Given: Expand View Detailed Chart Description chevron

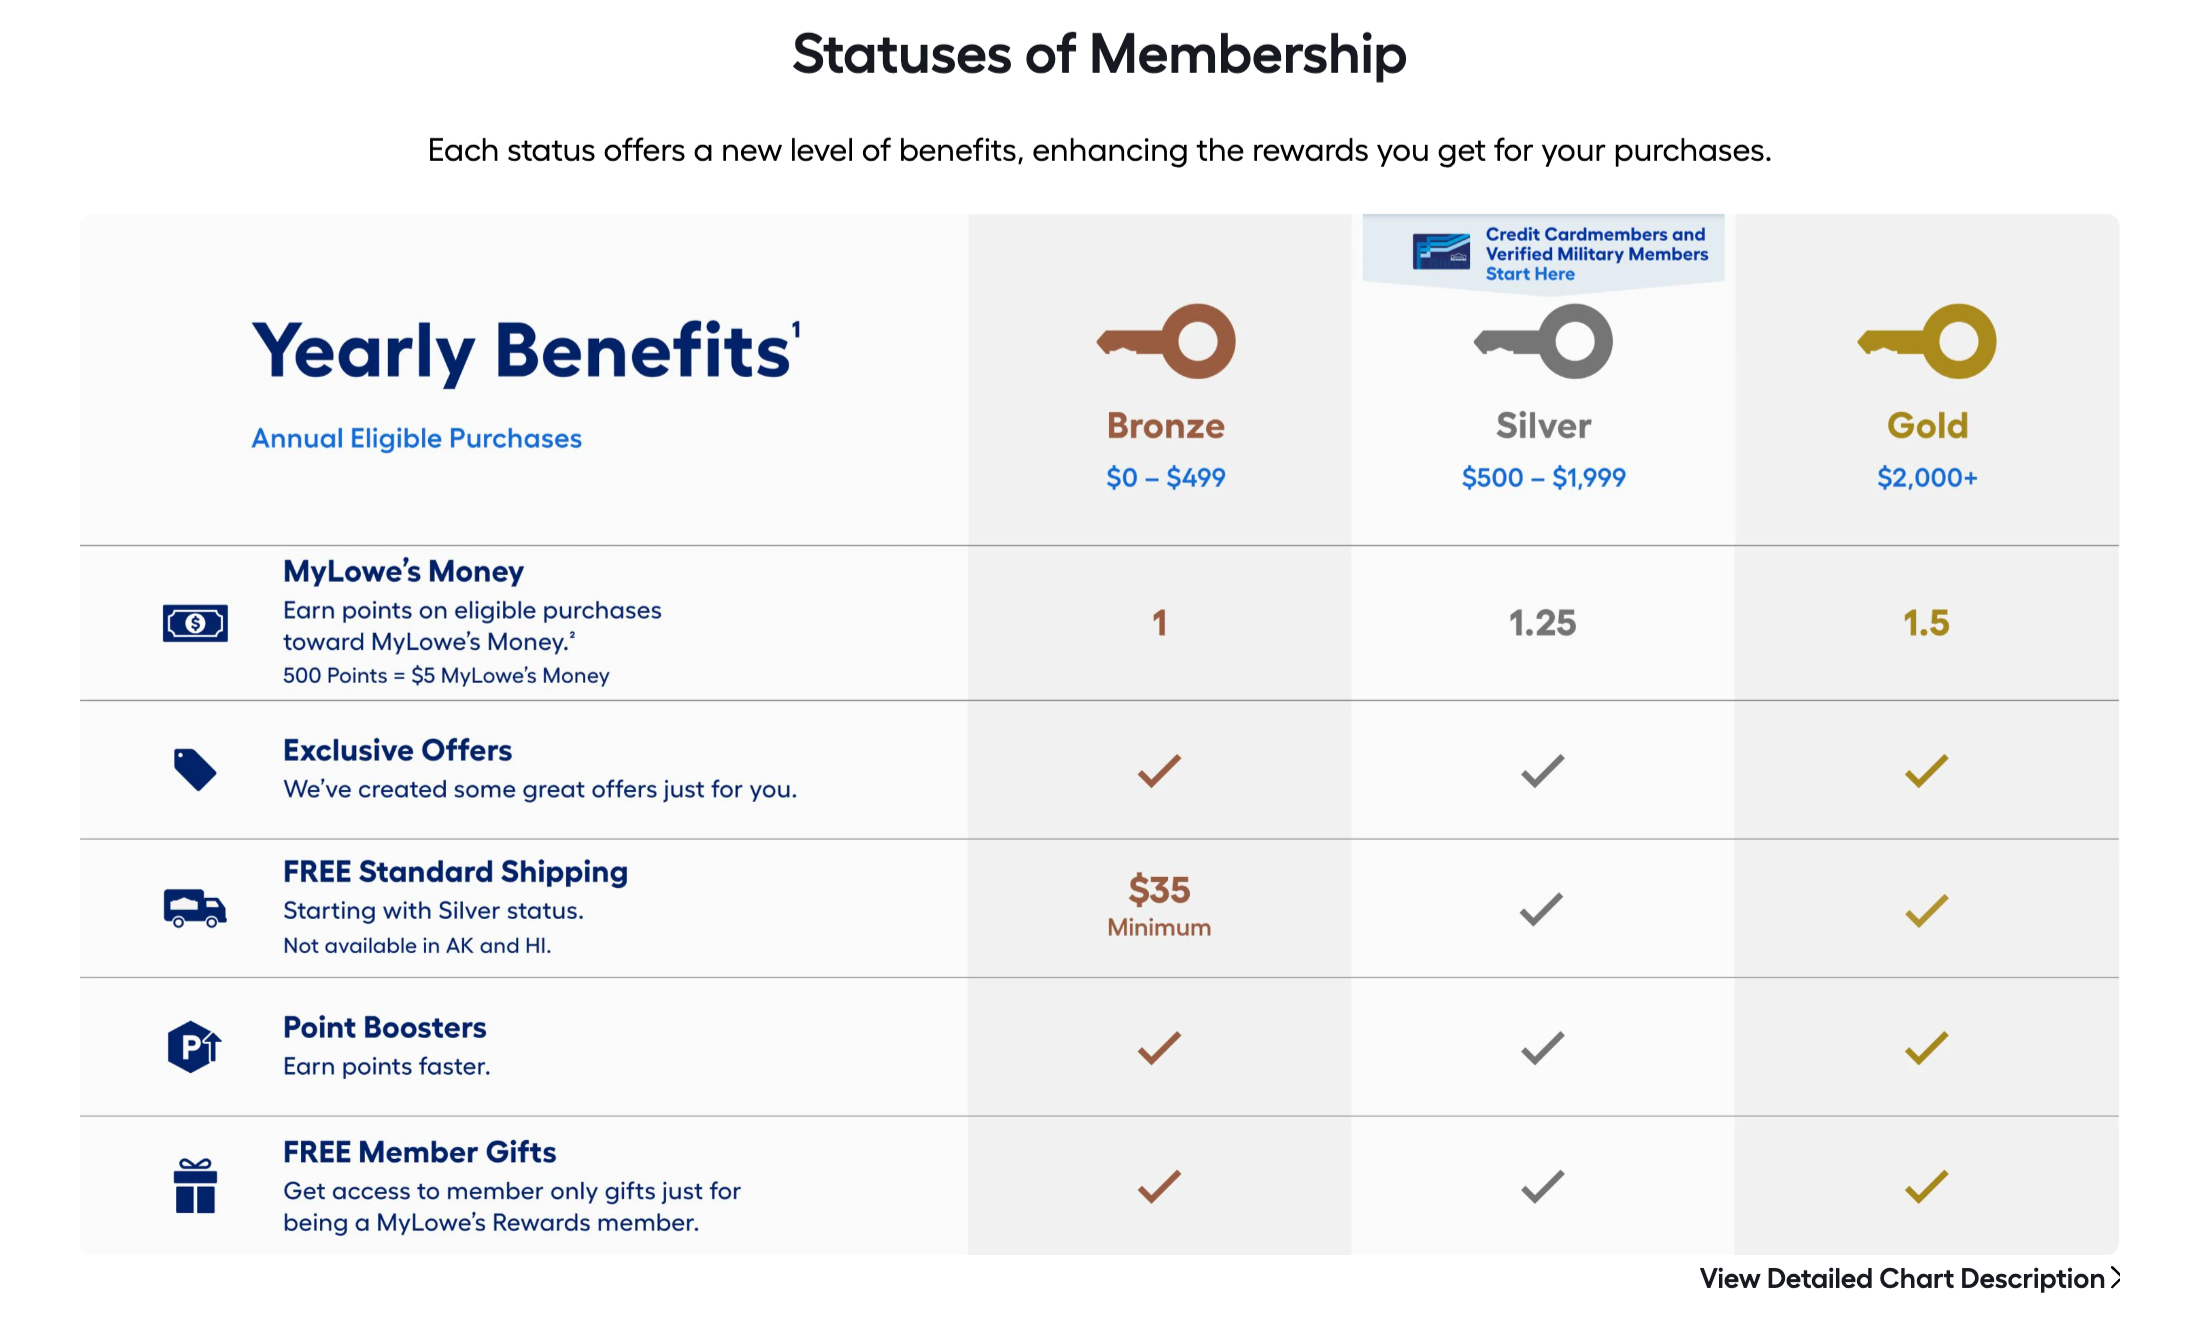Looking at the screenshot, I should (x=2115, y=1278).
